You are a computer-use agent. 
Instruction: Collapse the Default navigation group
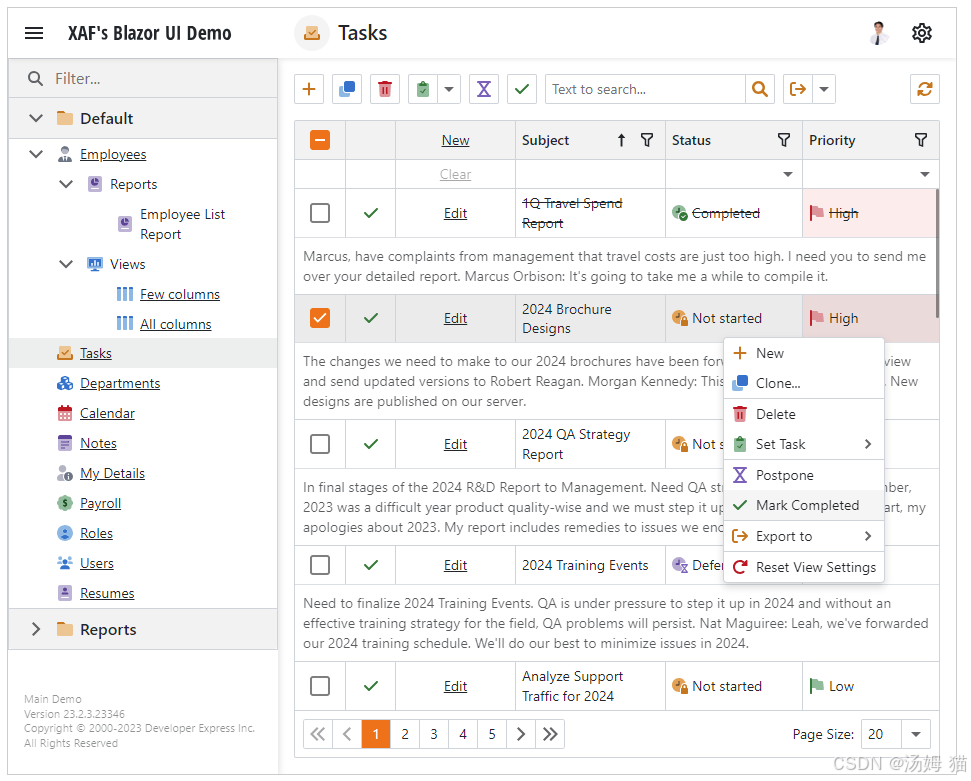(x=36, y=118)
